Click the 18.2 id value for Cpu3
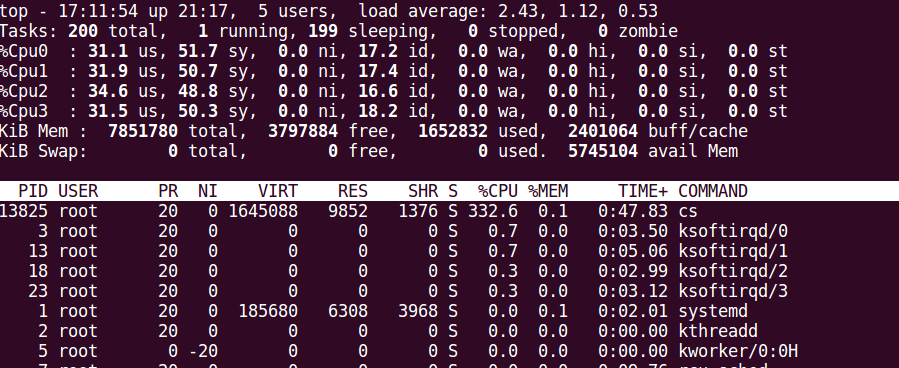 [x=378, y=111]
